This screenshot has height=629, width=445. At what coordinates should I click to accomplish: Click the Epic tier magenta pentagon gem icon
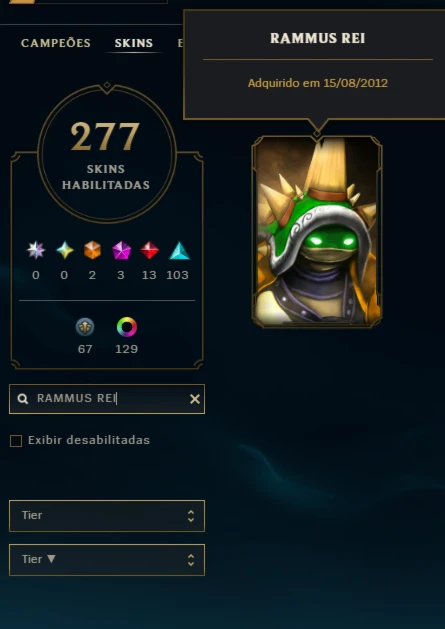pos(121,251)
